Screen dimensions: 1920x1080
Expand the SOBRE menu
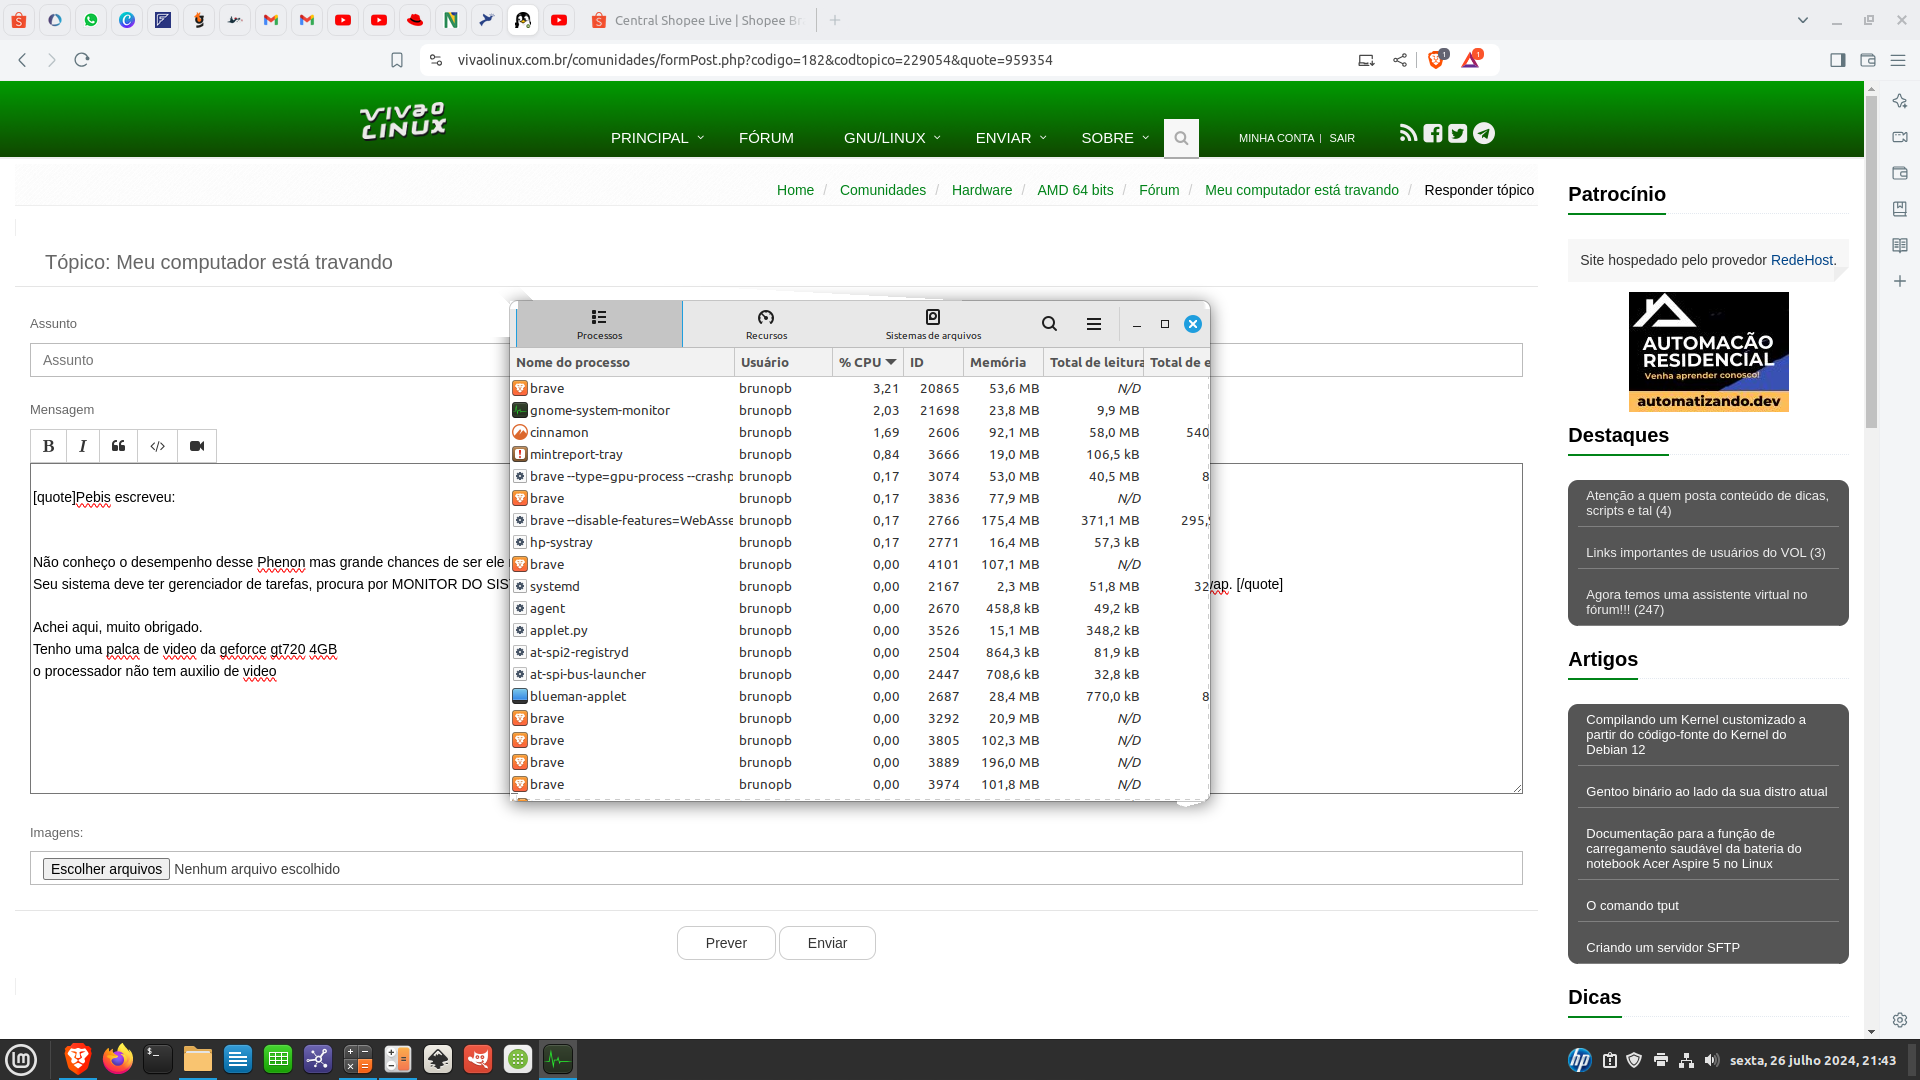pyautogui.click(x=1115, y=138)
